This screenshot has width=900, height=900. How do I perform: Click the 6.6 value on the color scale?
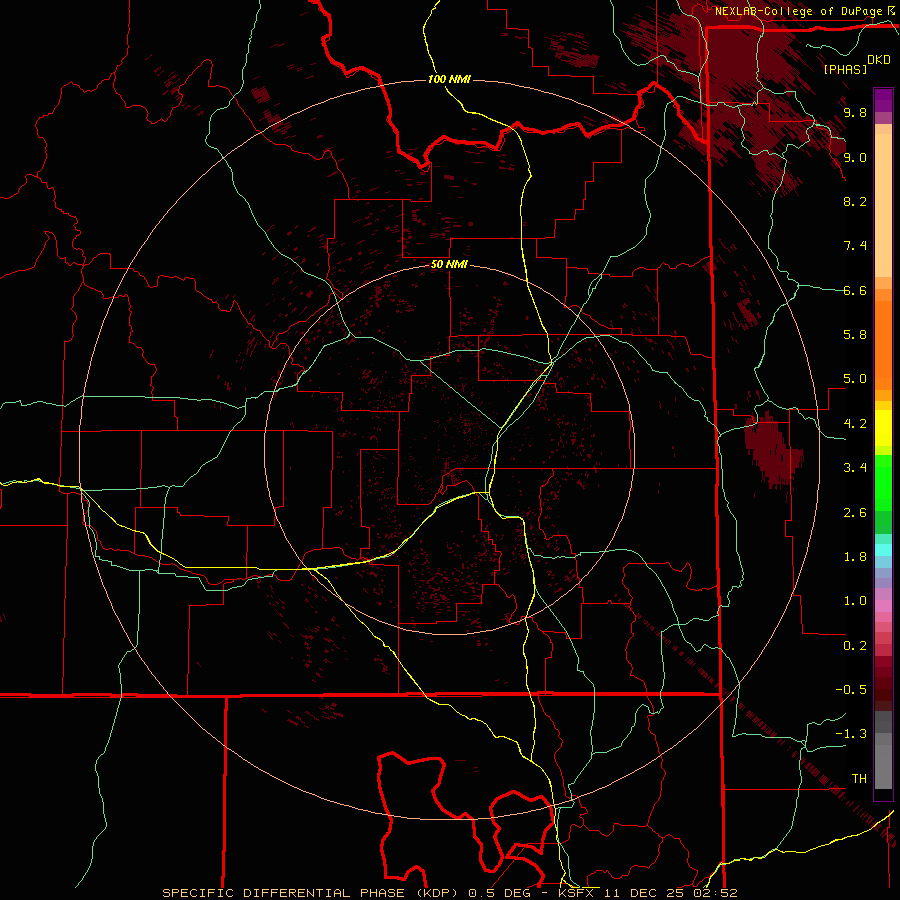click(x=855, y=290)
